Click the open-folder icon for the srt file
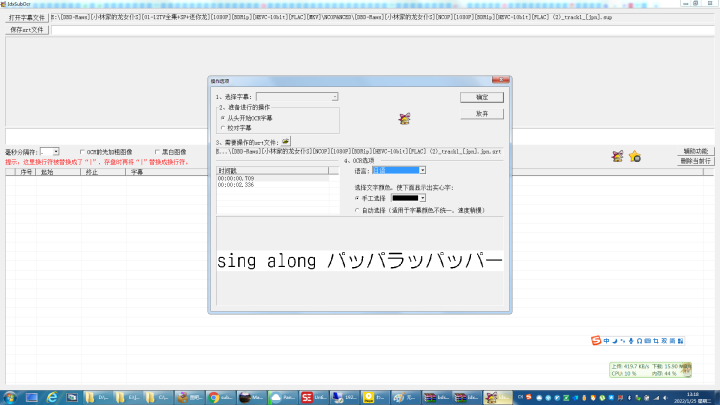This screenshot has width=720, height=405. 286,141
